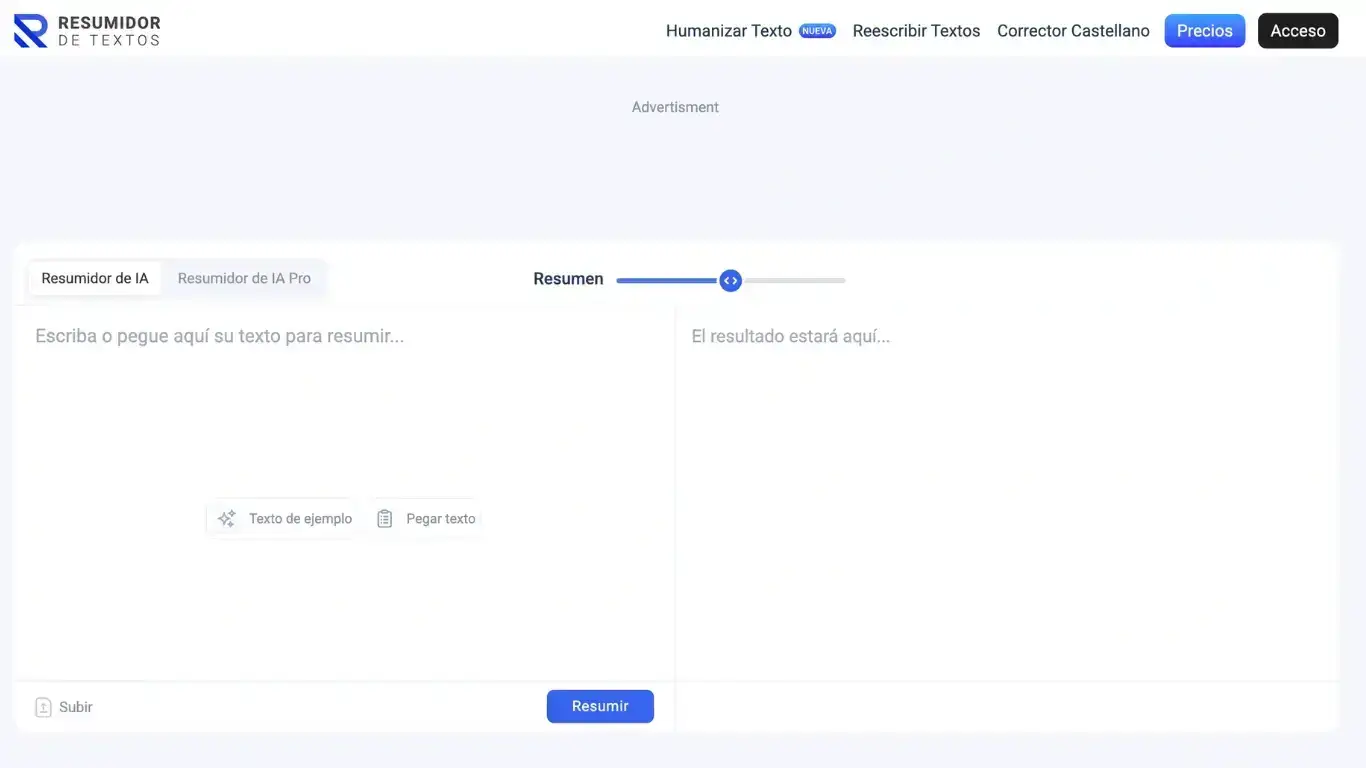1366x768 pixels.
Task: Click the Acceso button
Action: click(1298, 30)
